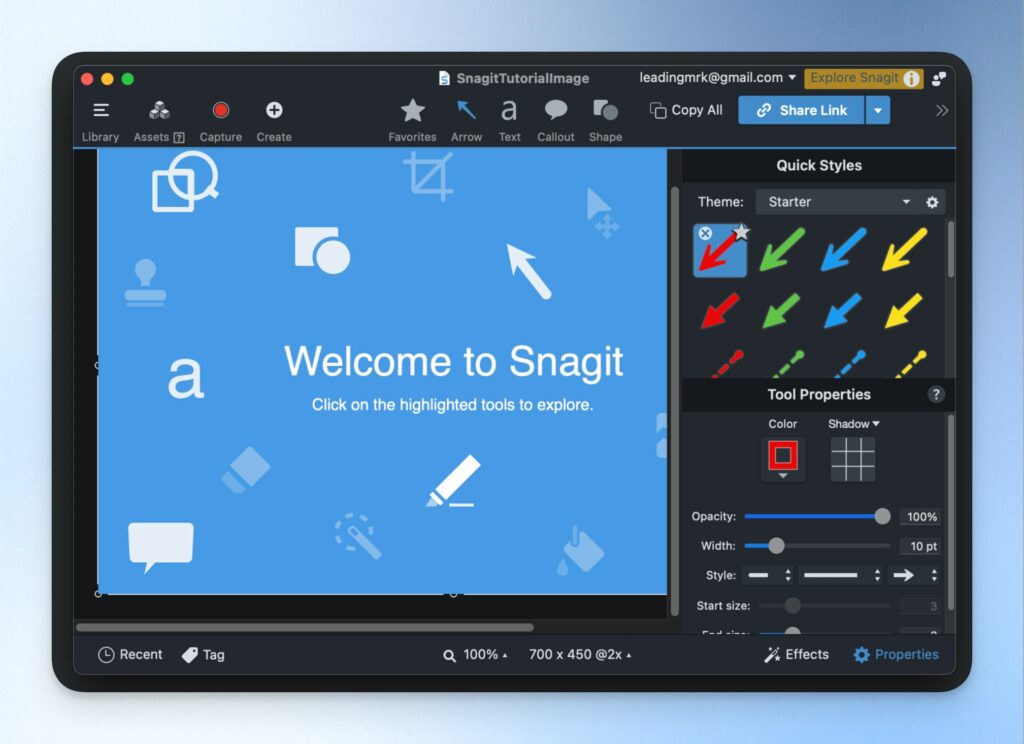Click the Explore Snagit button

pos(863,78)
